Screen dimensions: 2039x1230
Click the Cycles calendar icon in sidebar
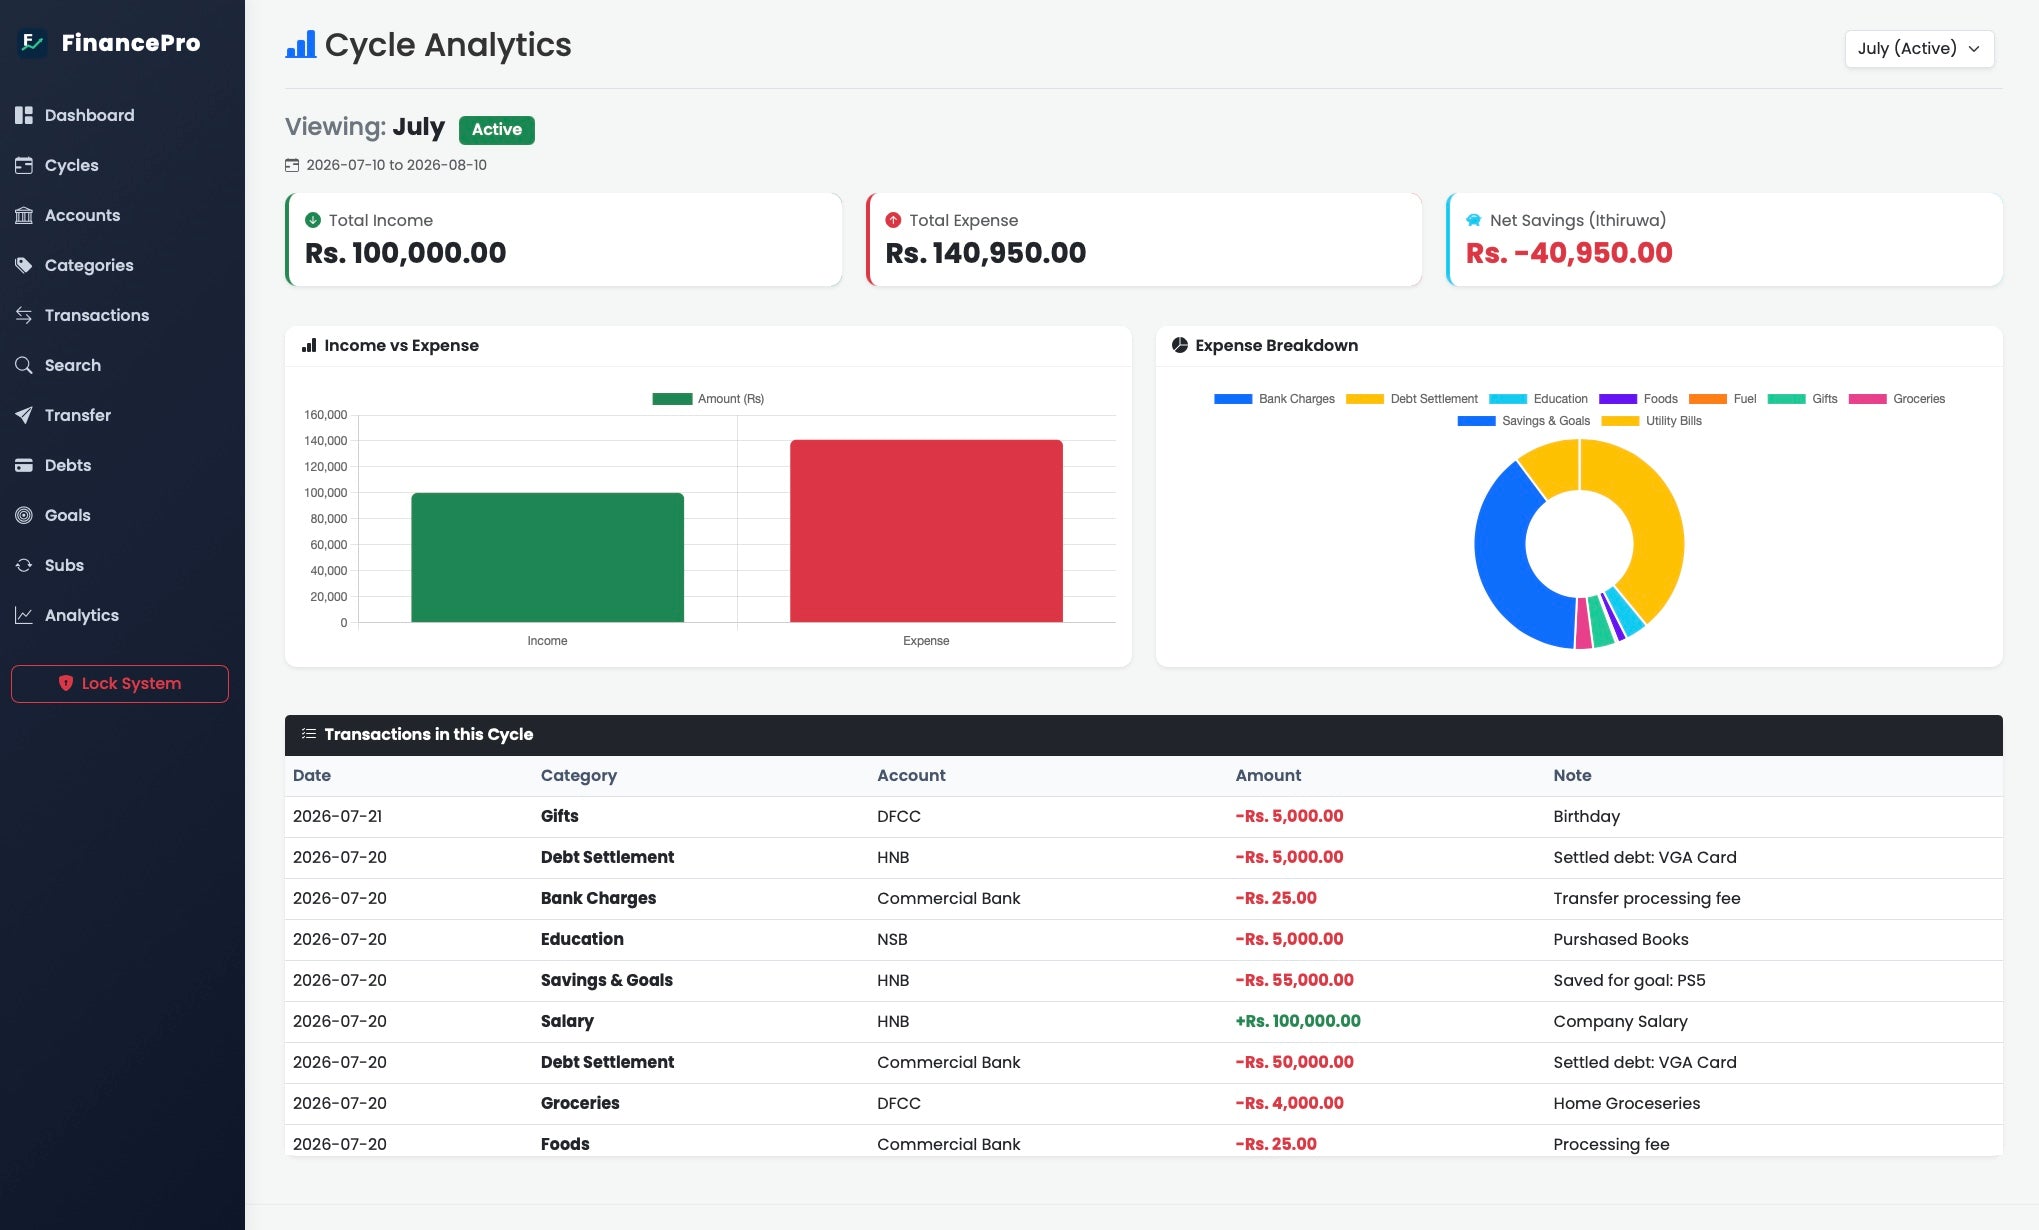click(x=24, y=165)
